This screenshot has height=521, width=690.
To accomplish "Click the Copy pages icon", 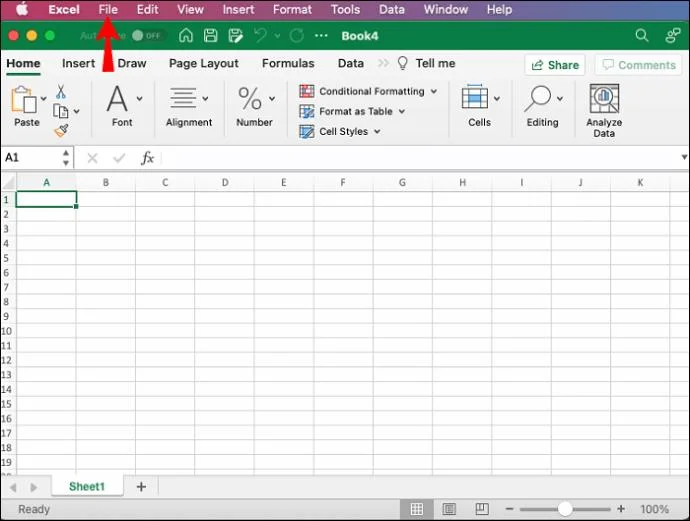I will click(x=60, y=111).
